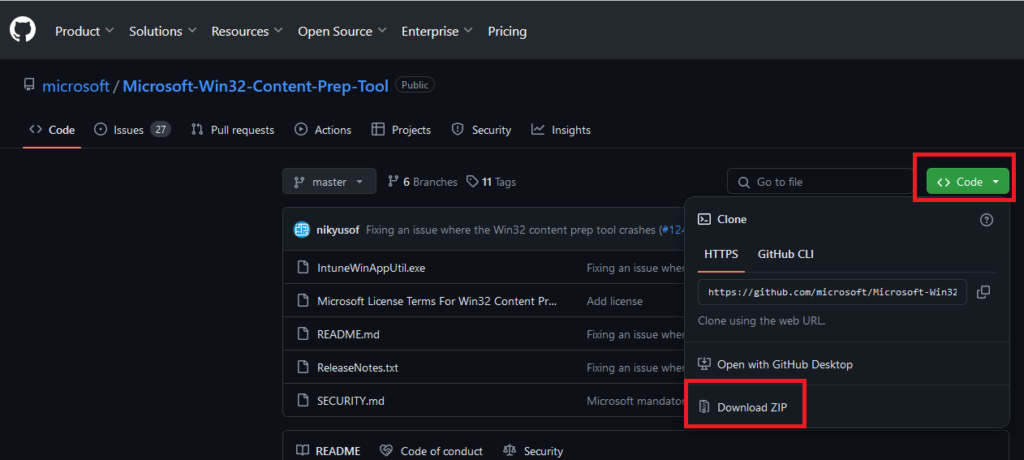
Task: Open Microsoft-Win32-Content-Prep-Tool repository link
Action: [x=255, y=86]
